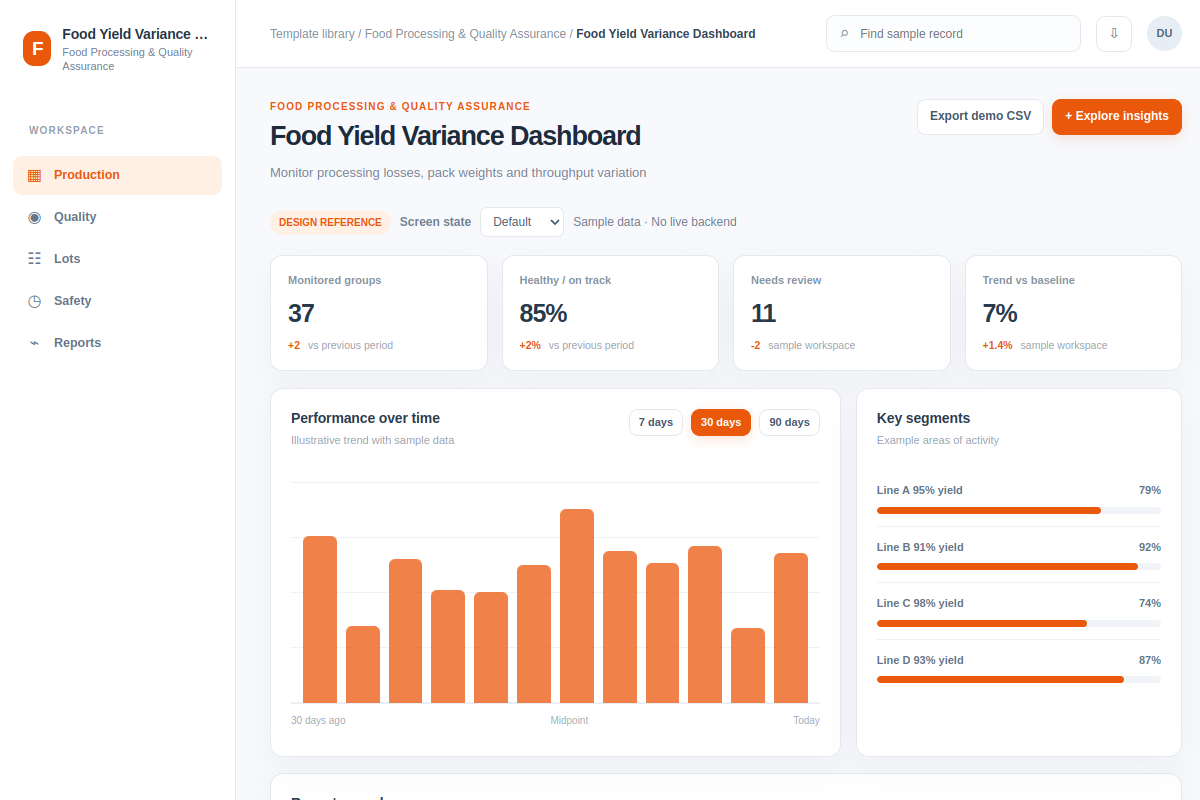Click the download arrow icon button

(x=1114, y=34)
